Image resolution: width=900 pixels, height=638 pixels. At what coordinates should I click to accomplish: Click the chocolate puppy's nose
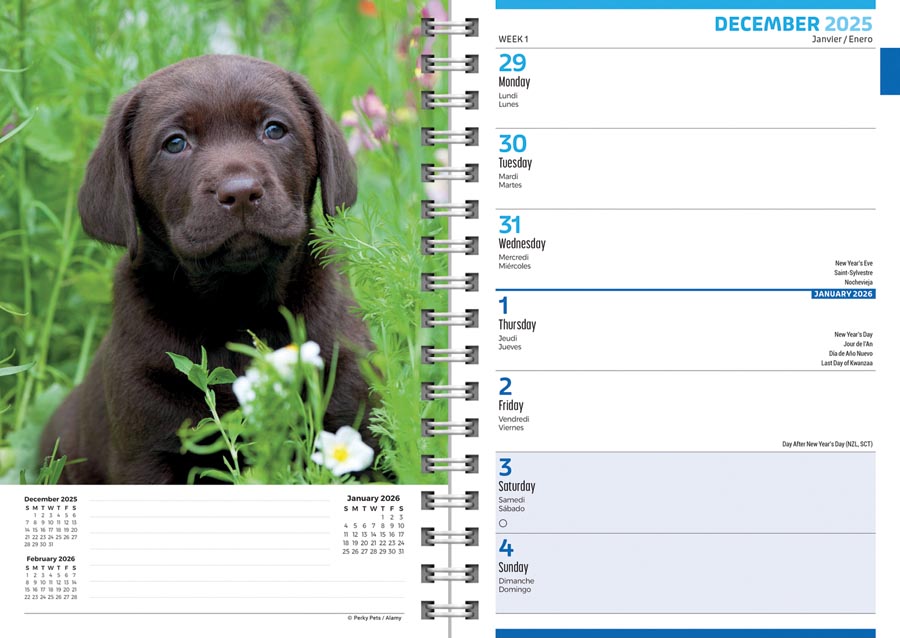pos(239,192)
